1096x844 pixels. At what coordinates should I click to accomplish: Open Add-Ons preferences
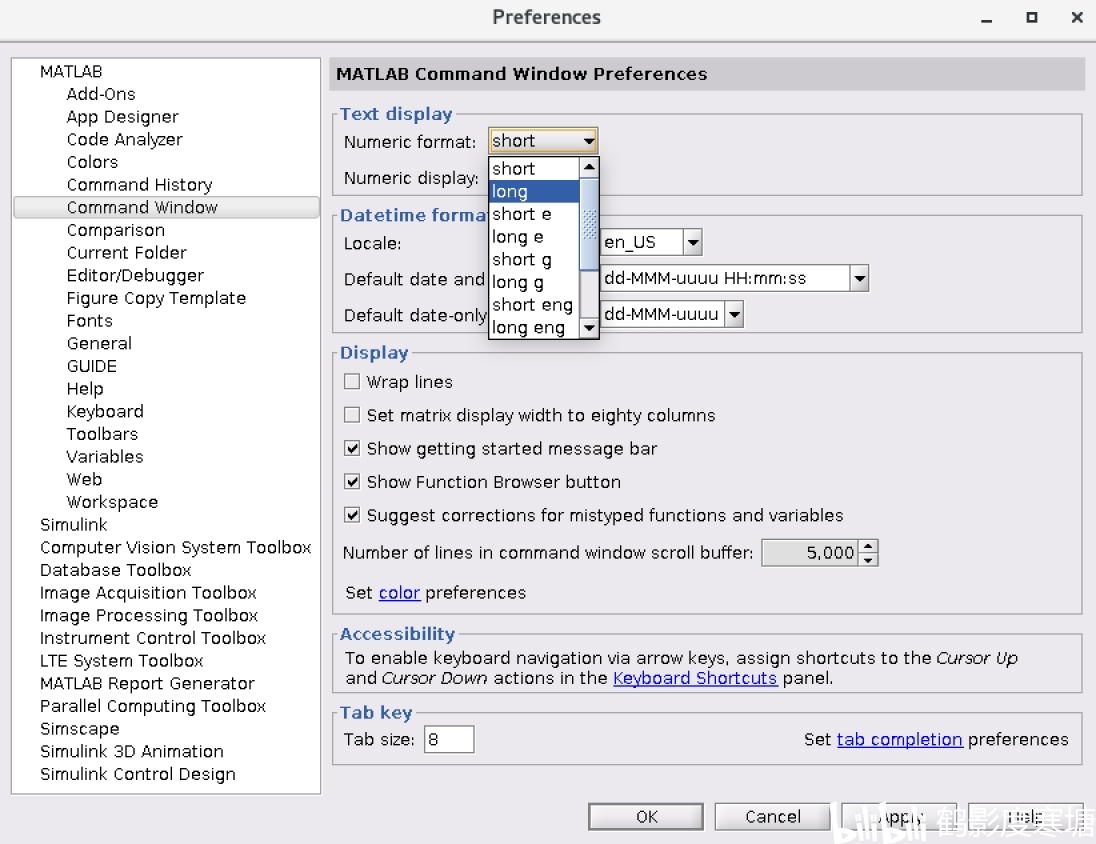[x=101, y=94]
